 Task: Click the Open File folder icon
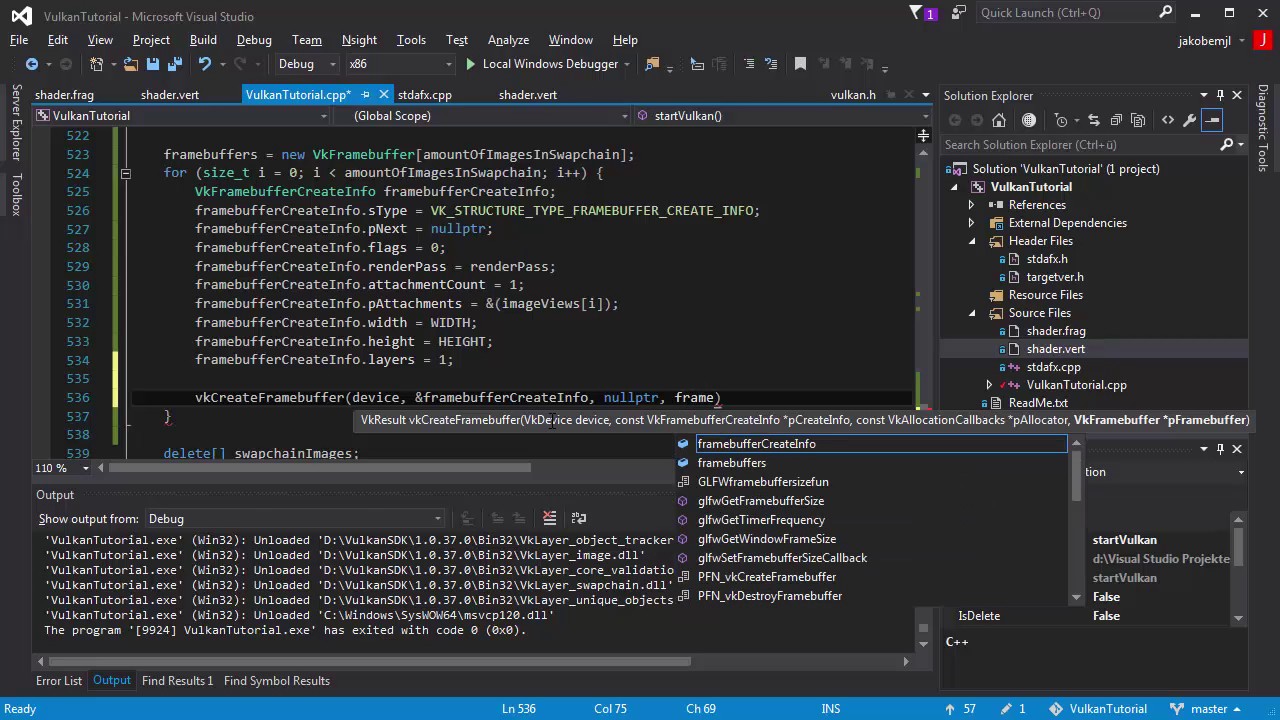[131, 64]
